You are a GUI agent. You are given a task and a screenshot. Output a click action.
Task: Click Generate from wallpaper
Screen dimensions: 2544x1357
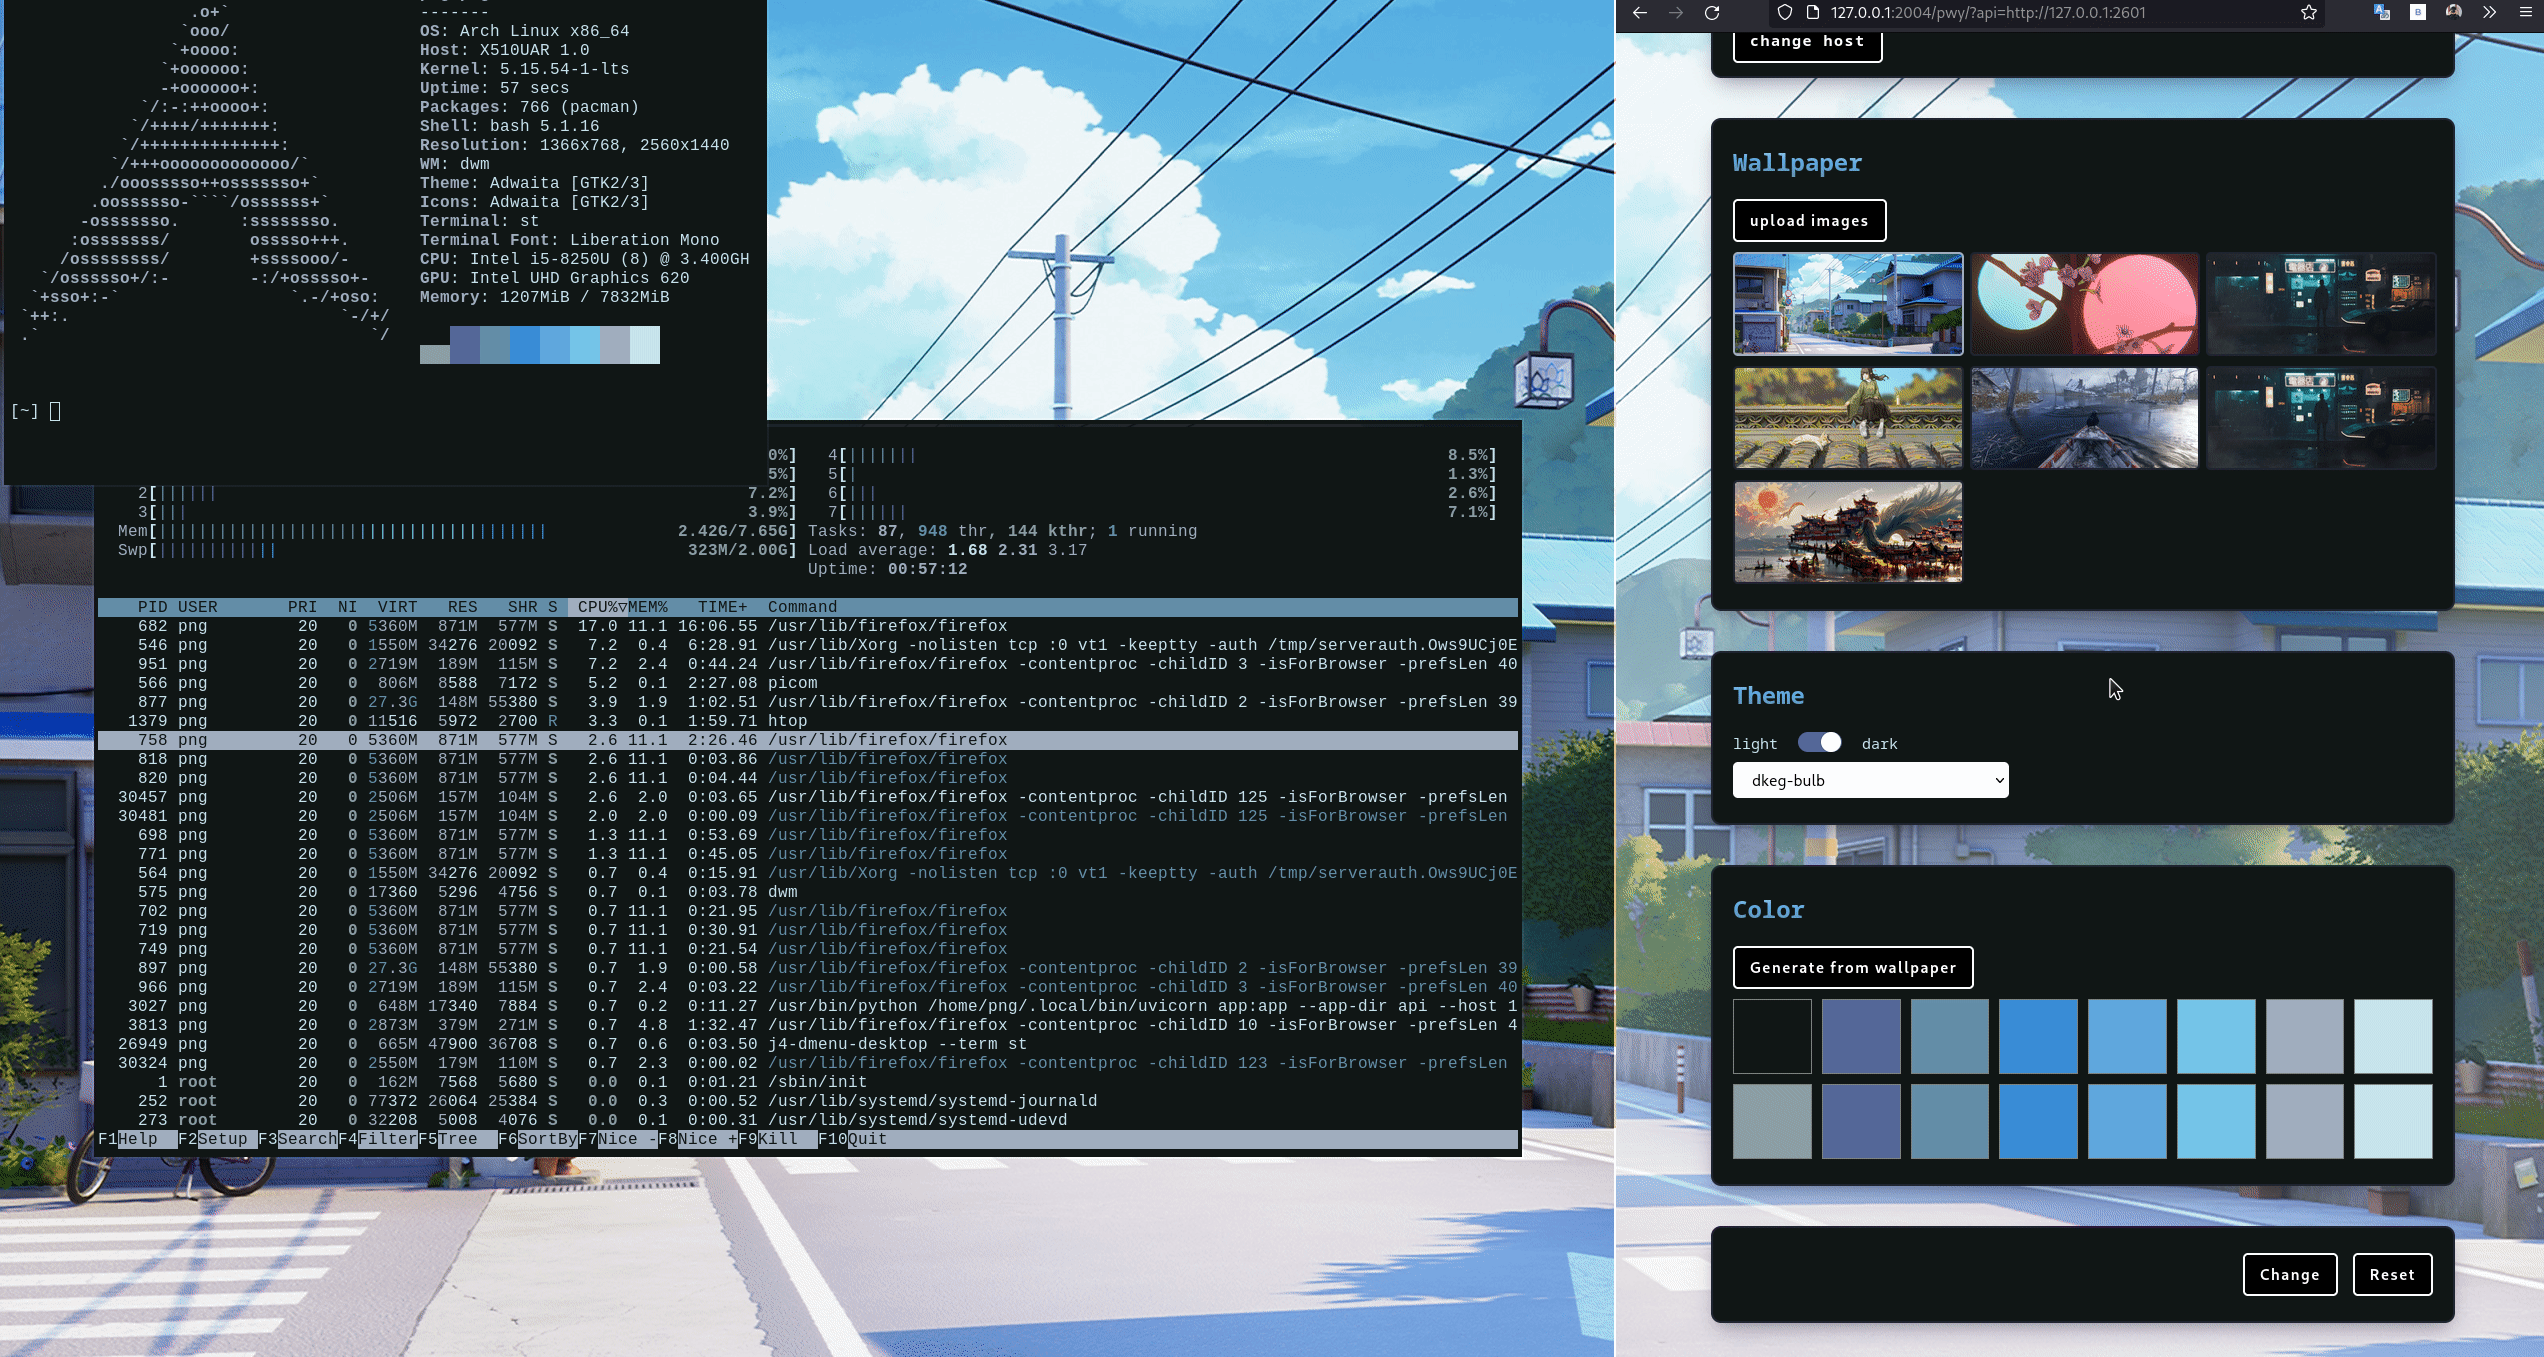click(1852, 967)
